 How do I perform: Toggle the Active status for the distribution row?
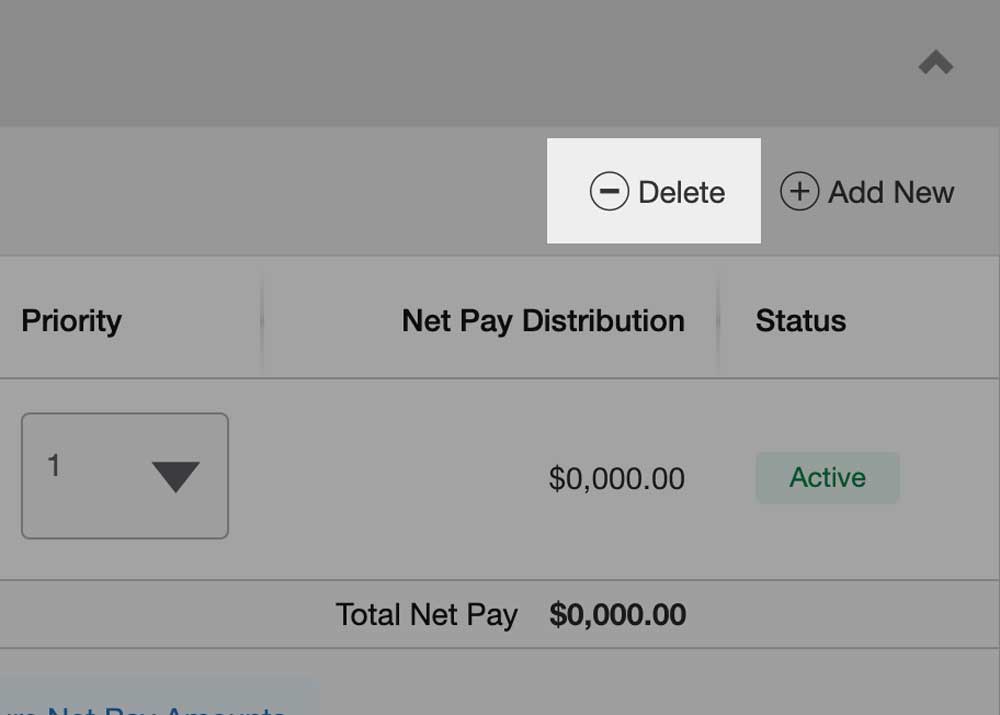(x=827, y=478)
